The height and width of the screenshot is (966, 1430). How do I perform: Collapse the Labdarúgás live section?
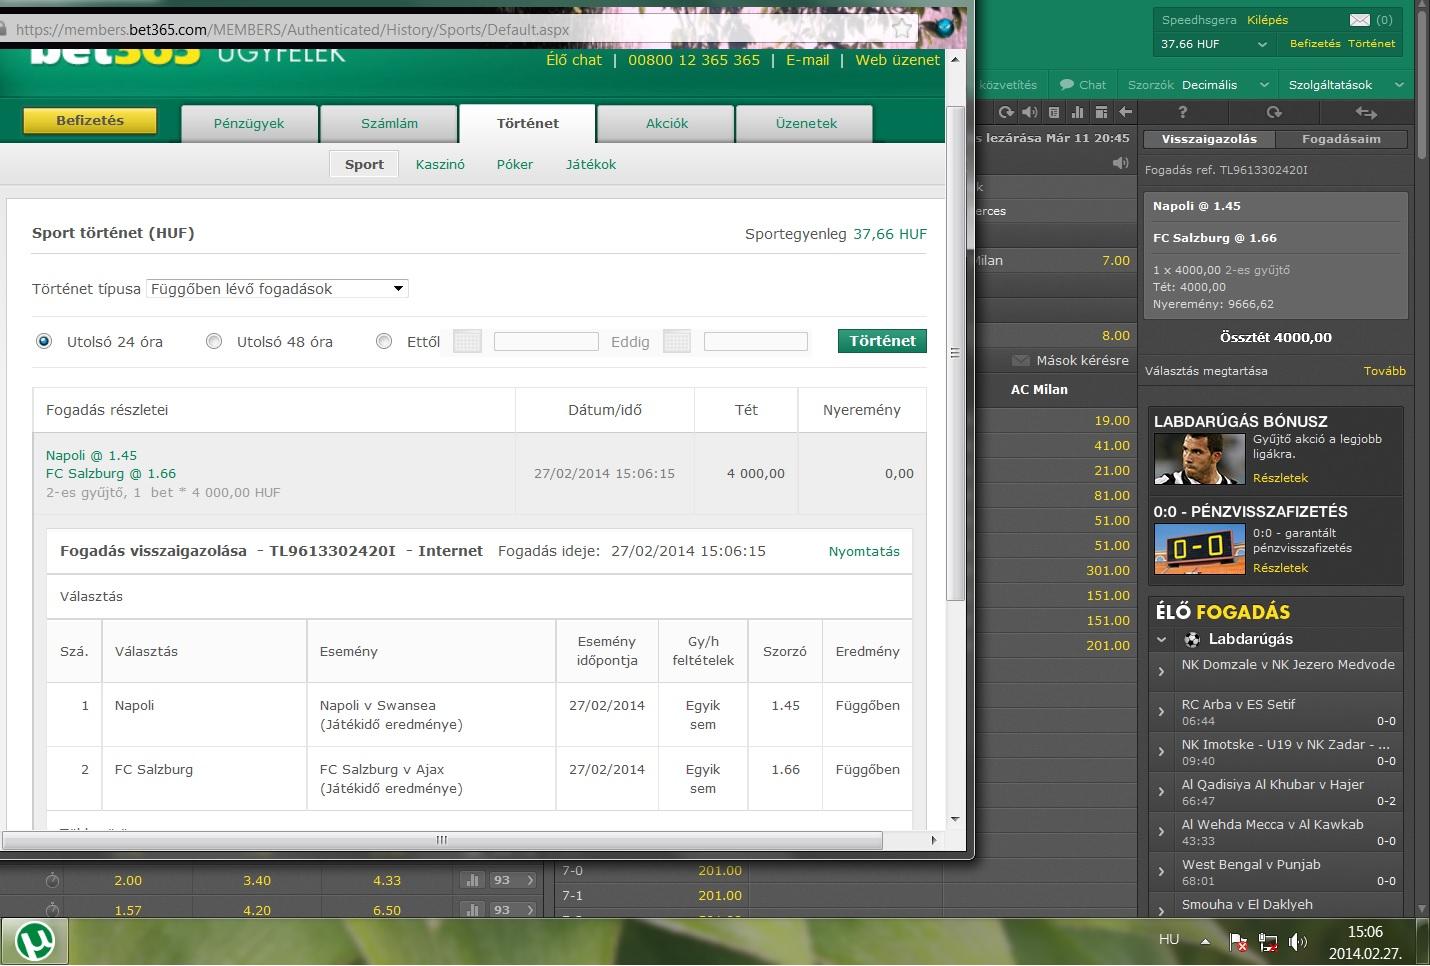point(1162,639)
